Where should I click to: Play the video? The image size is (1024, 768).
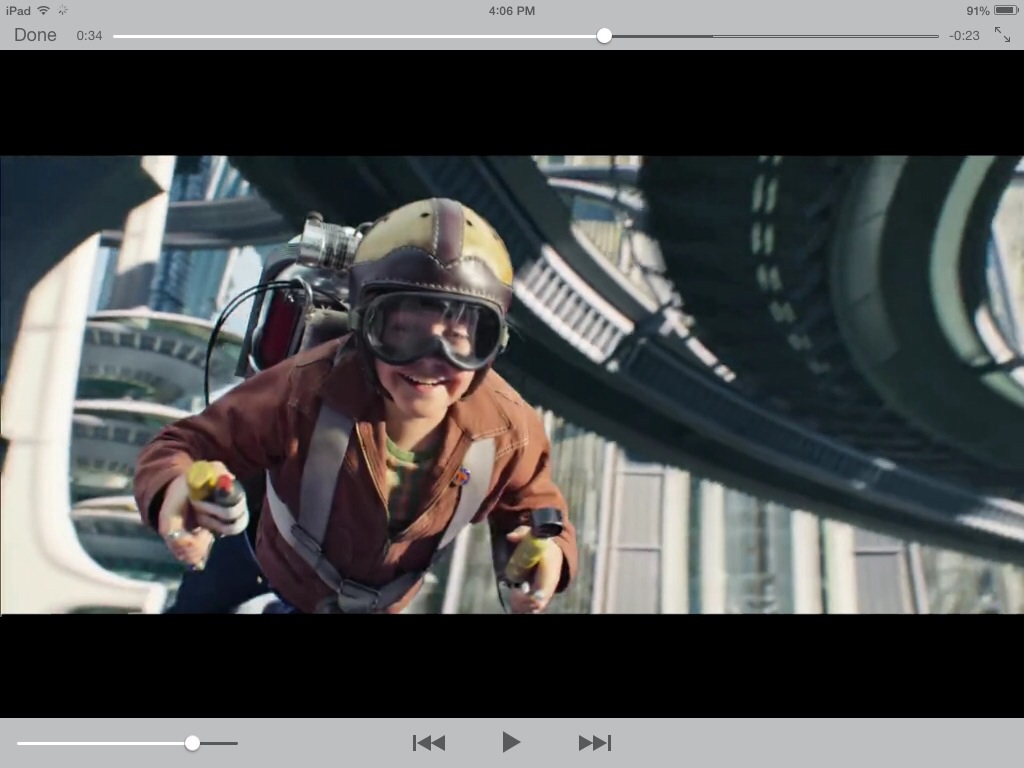point(511,742)
